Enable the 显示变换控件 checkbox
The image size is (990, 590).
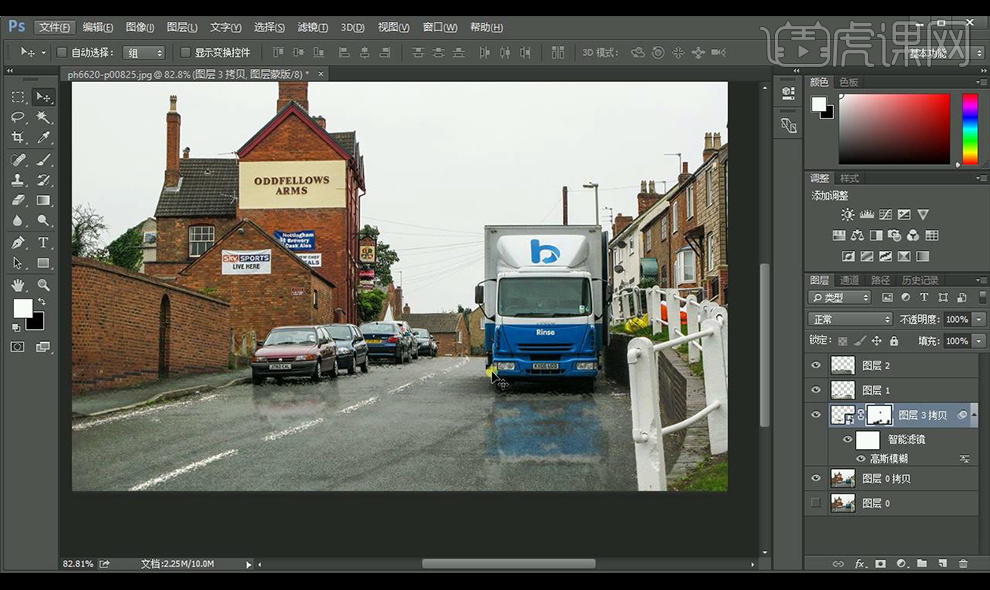(185, 52)
